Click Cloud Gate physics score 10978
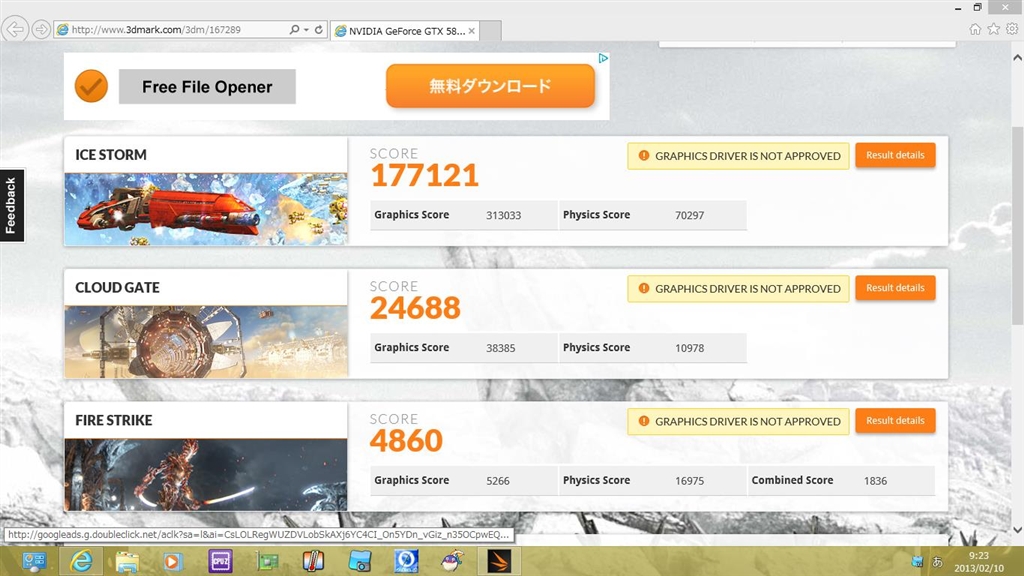 [x=690, y=348]
